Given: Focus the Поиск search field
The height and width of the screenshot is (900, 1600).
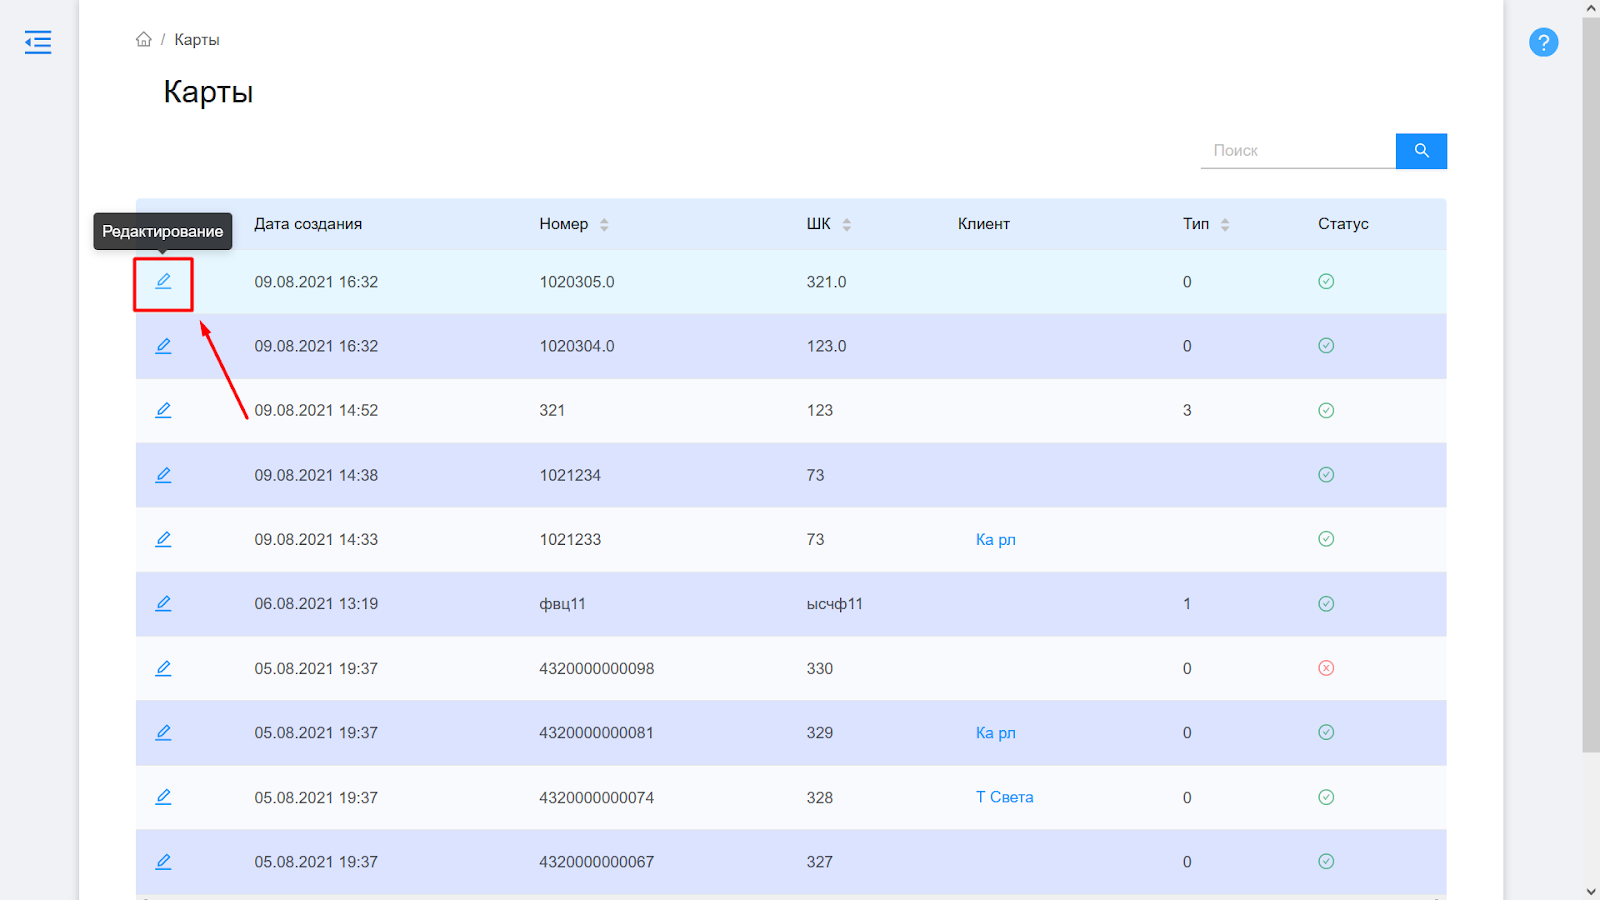Looking at the screenshot, I should [x=1298, y=151].
